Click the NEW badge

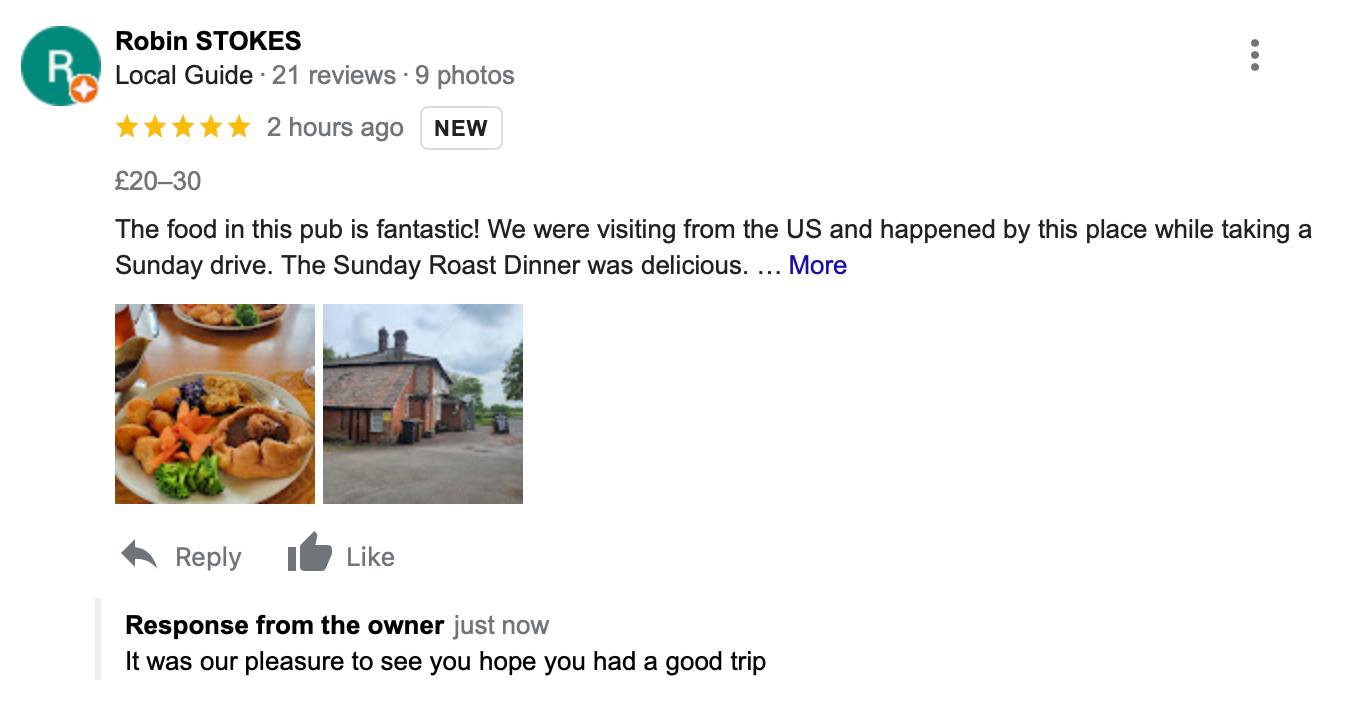461,128
